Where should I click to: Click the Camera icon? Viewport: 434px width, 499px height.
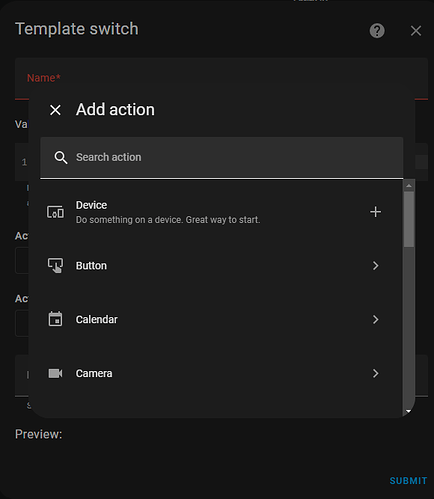(55, 373)
